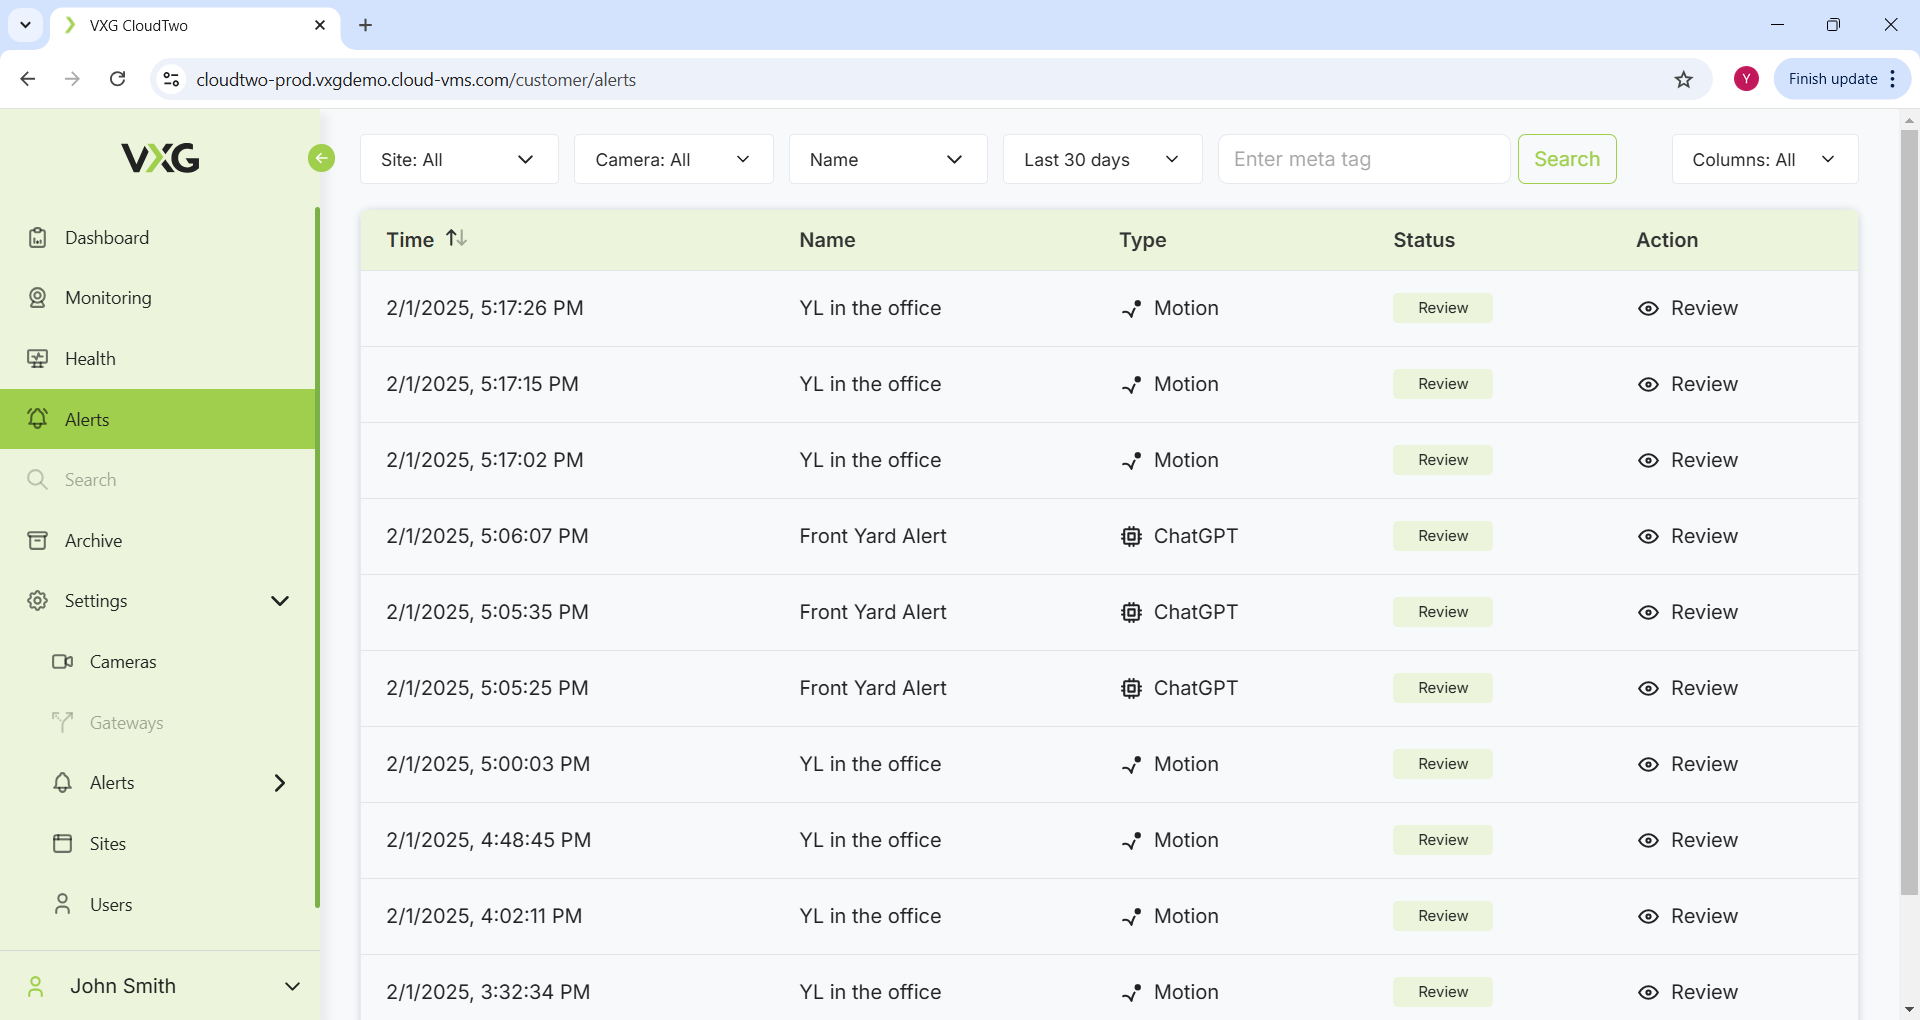This screenshot has height=1020, width=1920.
Task: Expand the Columns: All dropdown
Action: pos(1764,160)
